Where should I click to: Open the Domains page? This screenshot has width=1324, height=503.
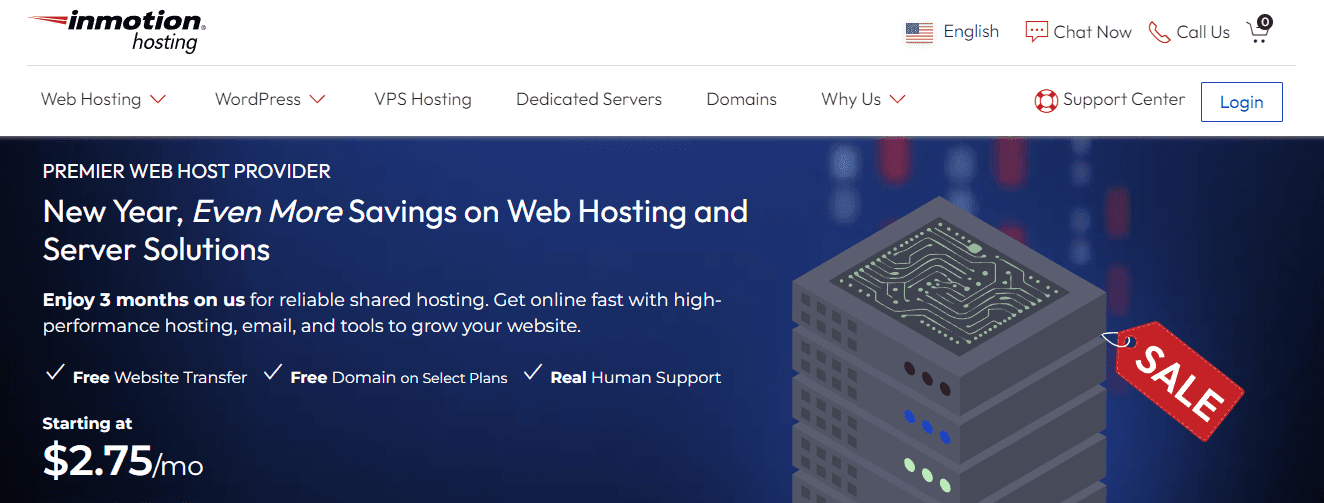[x=741, y=99]
